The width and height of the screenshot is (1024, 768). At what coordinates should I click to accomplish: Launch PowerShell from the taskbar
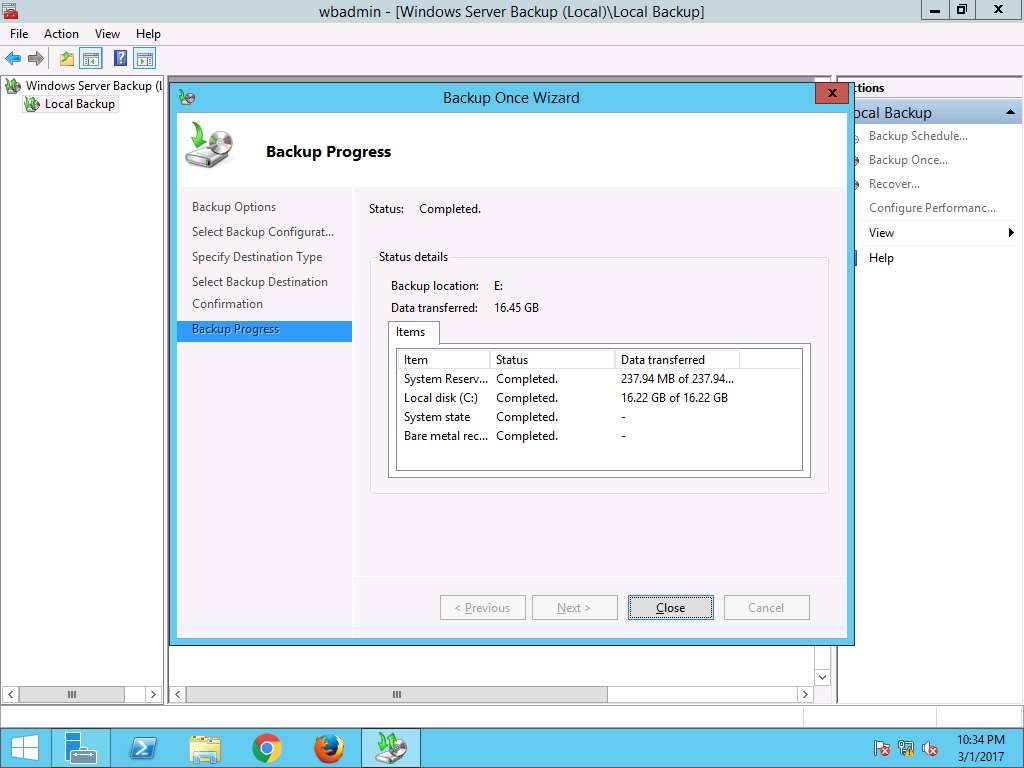(143, 748)
